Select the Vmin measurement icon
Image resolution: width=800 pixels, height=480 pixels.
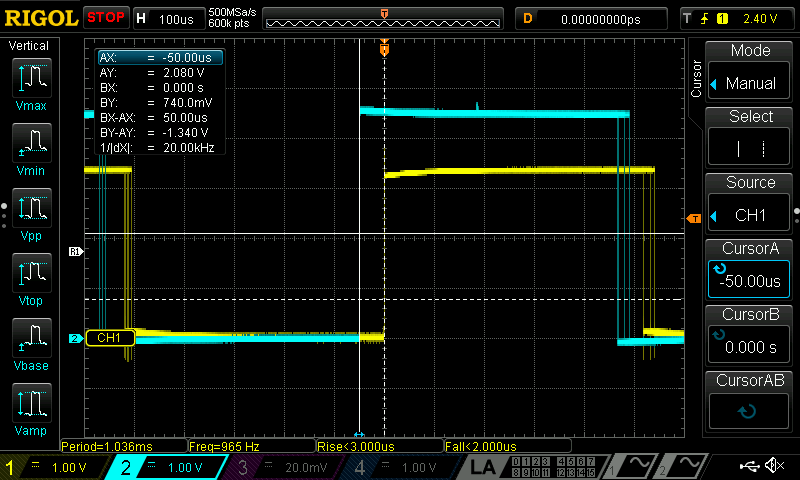coord(32,143)
